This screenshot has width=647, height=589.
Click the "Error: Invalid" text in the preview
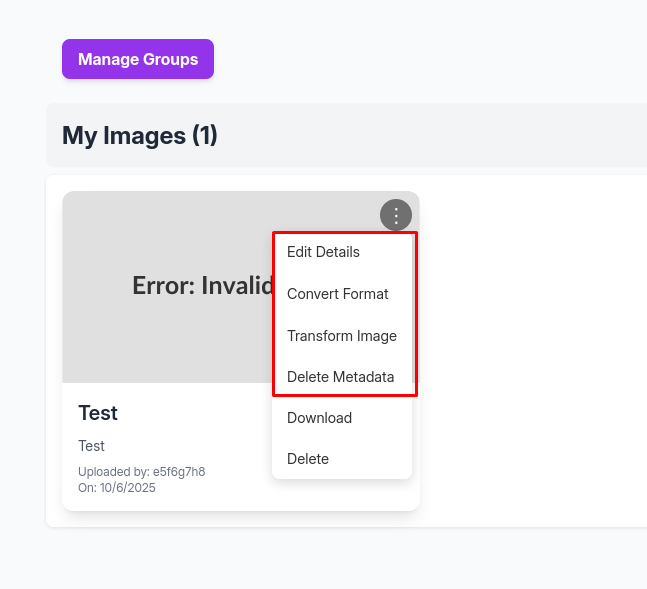coord(202,286)
